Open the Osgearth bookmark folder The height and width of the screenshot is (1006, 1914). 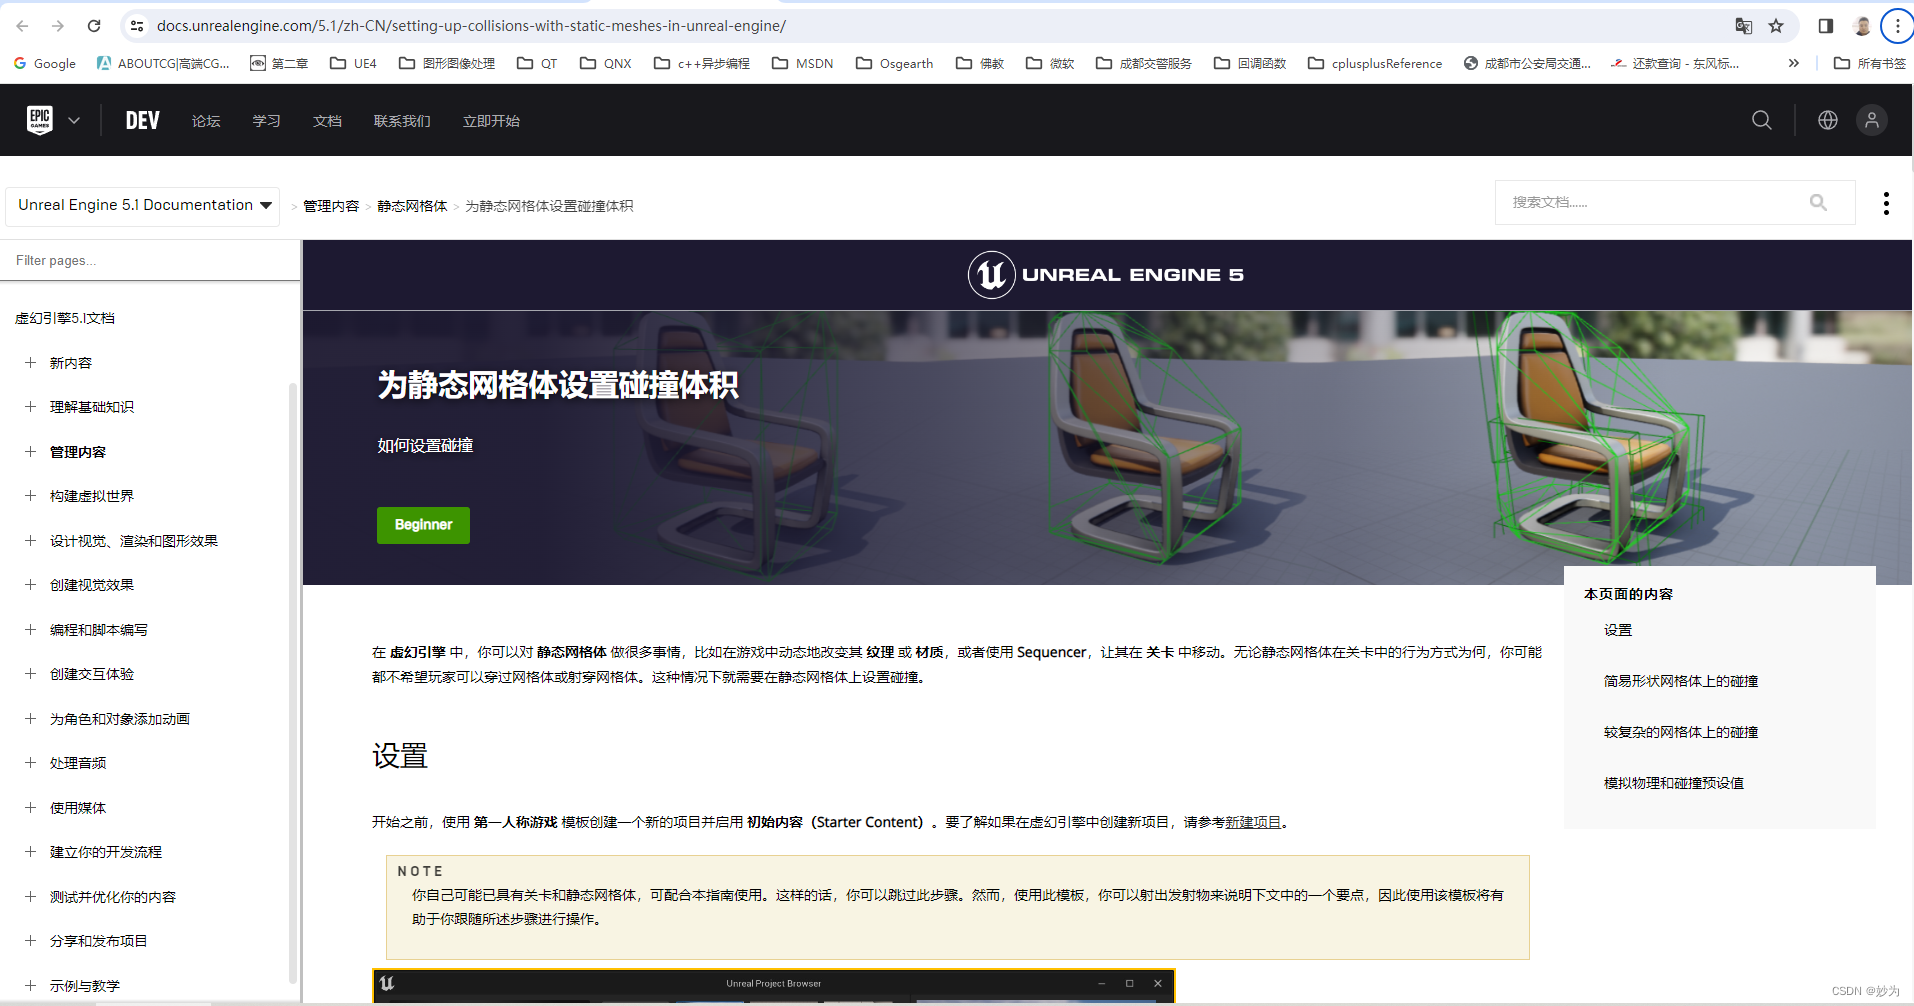(895, 63)
